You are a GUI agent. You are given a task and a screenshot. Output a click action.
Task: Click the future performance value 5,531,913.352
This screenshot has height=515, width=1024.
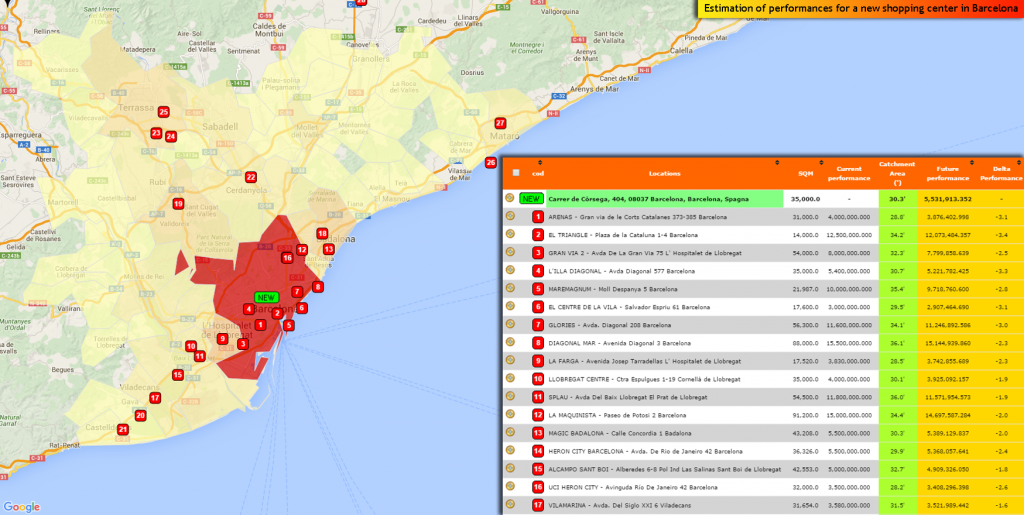click(x=947, y=199)
